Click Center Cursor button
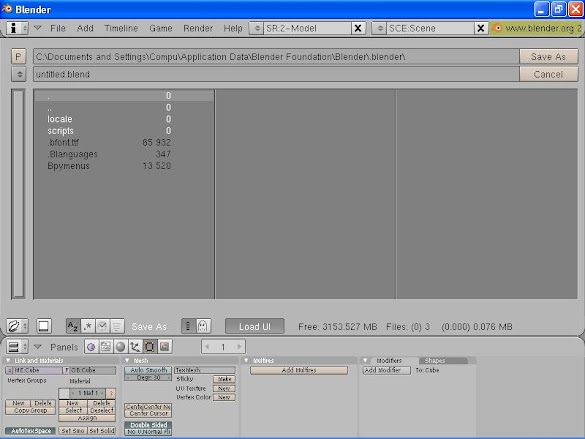 [148, 413]
